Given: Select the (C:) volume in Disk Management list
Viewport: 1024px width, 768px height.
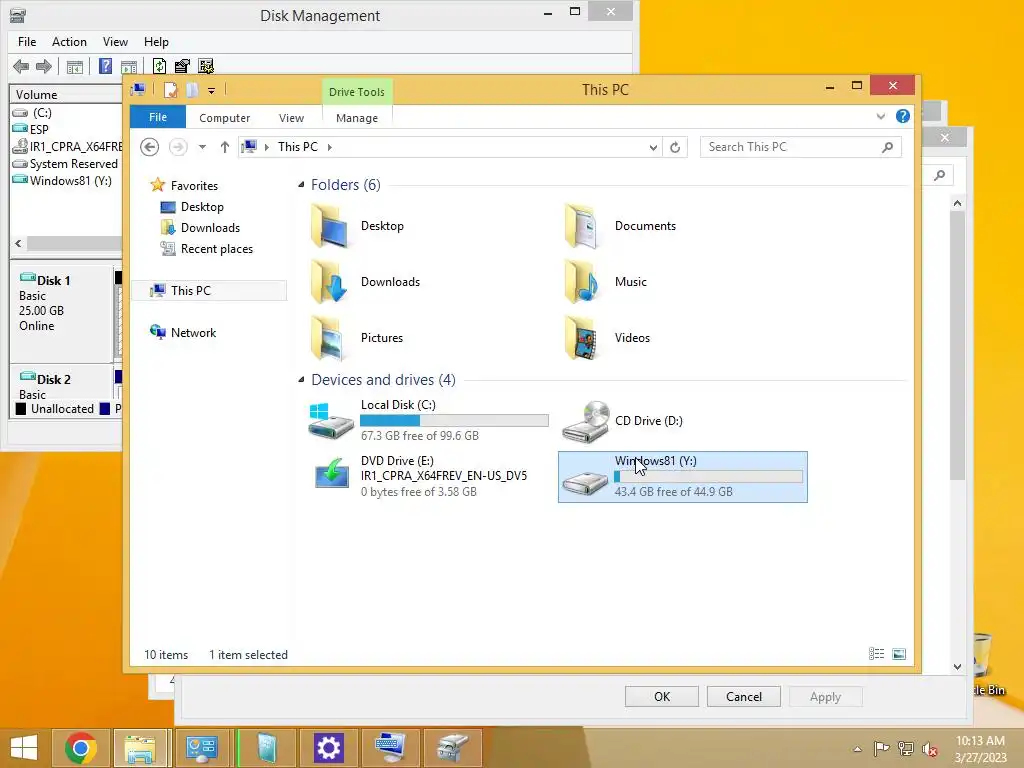Looking at the screenshot, I should [x=42, y=113].
